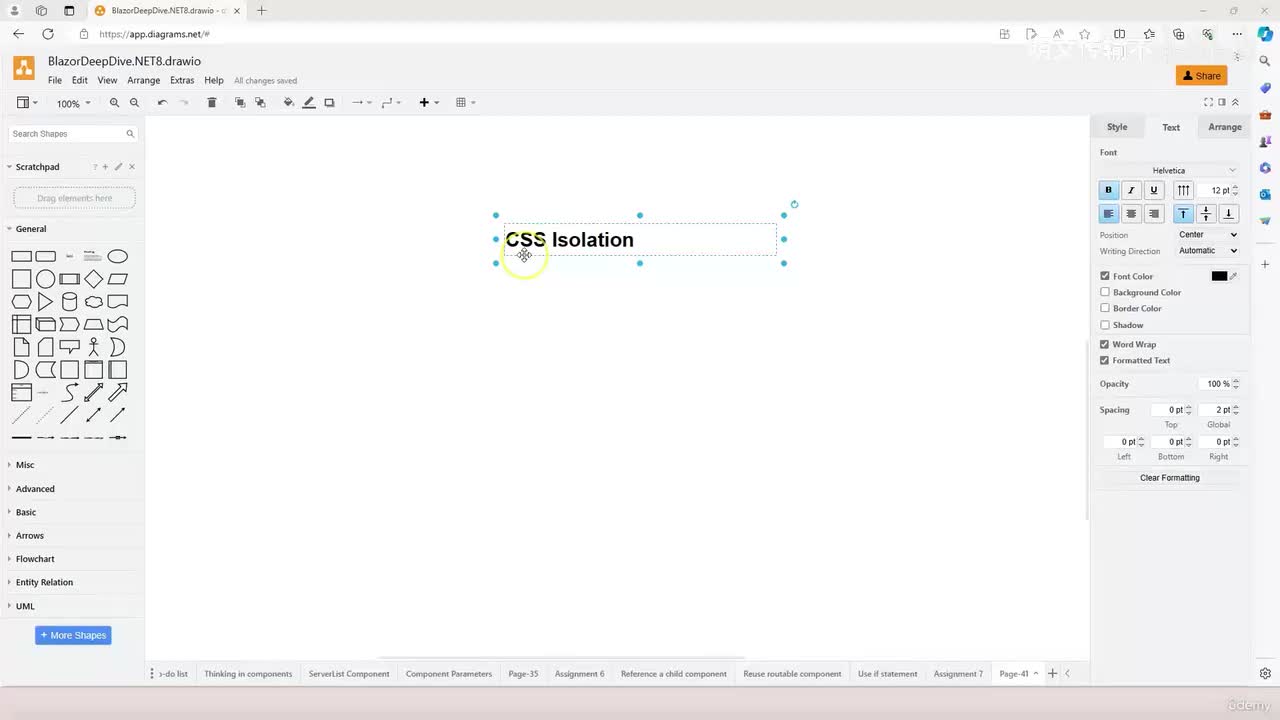Enable the text Shadow checkbox

click(x=1105, y=325)
